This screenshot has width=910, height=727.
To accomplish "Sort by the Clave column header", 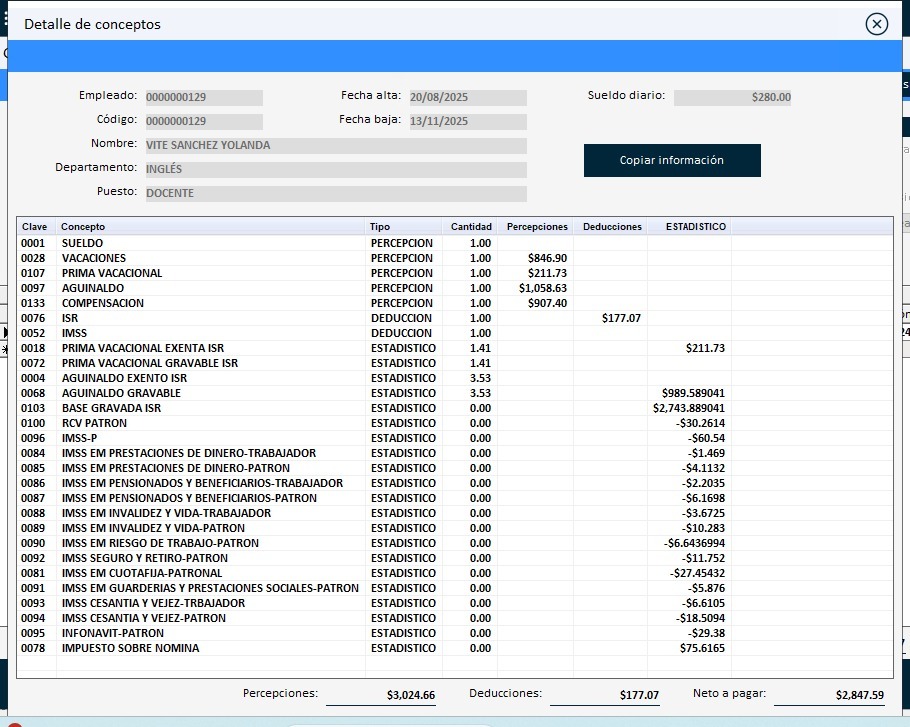I will pyautogui.click(x=35, y=227).
